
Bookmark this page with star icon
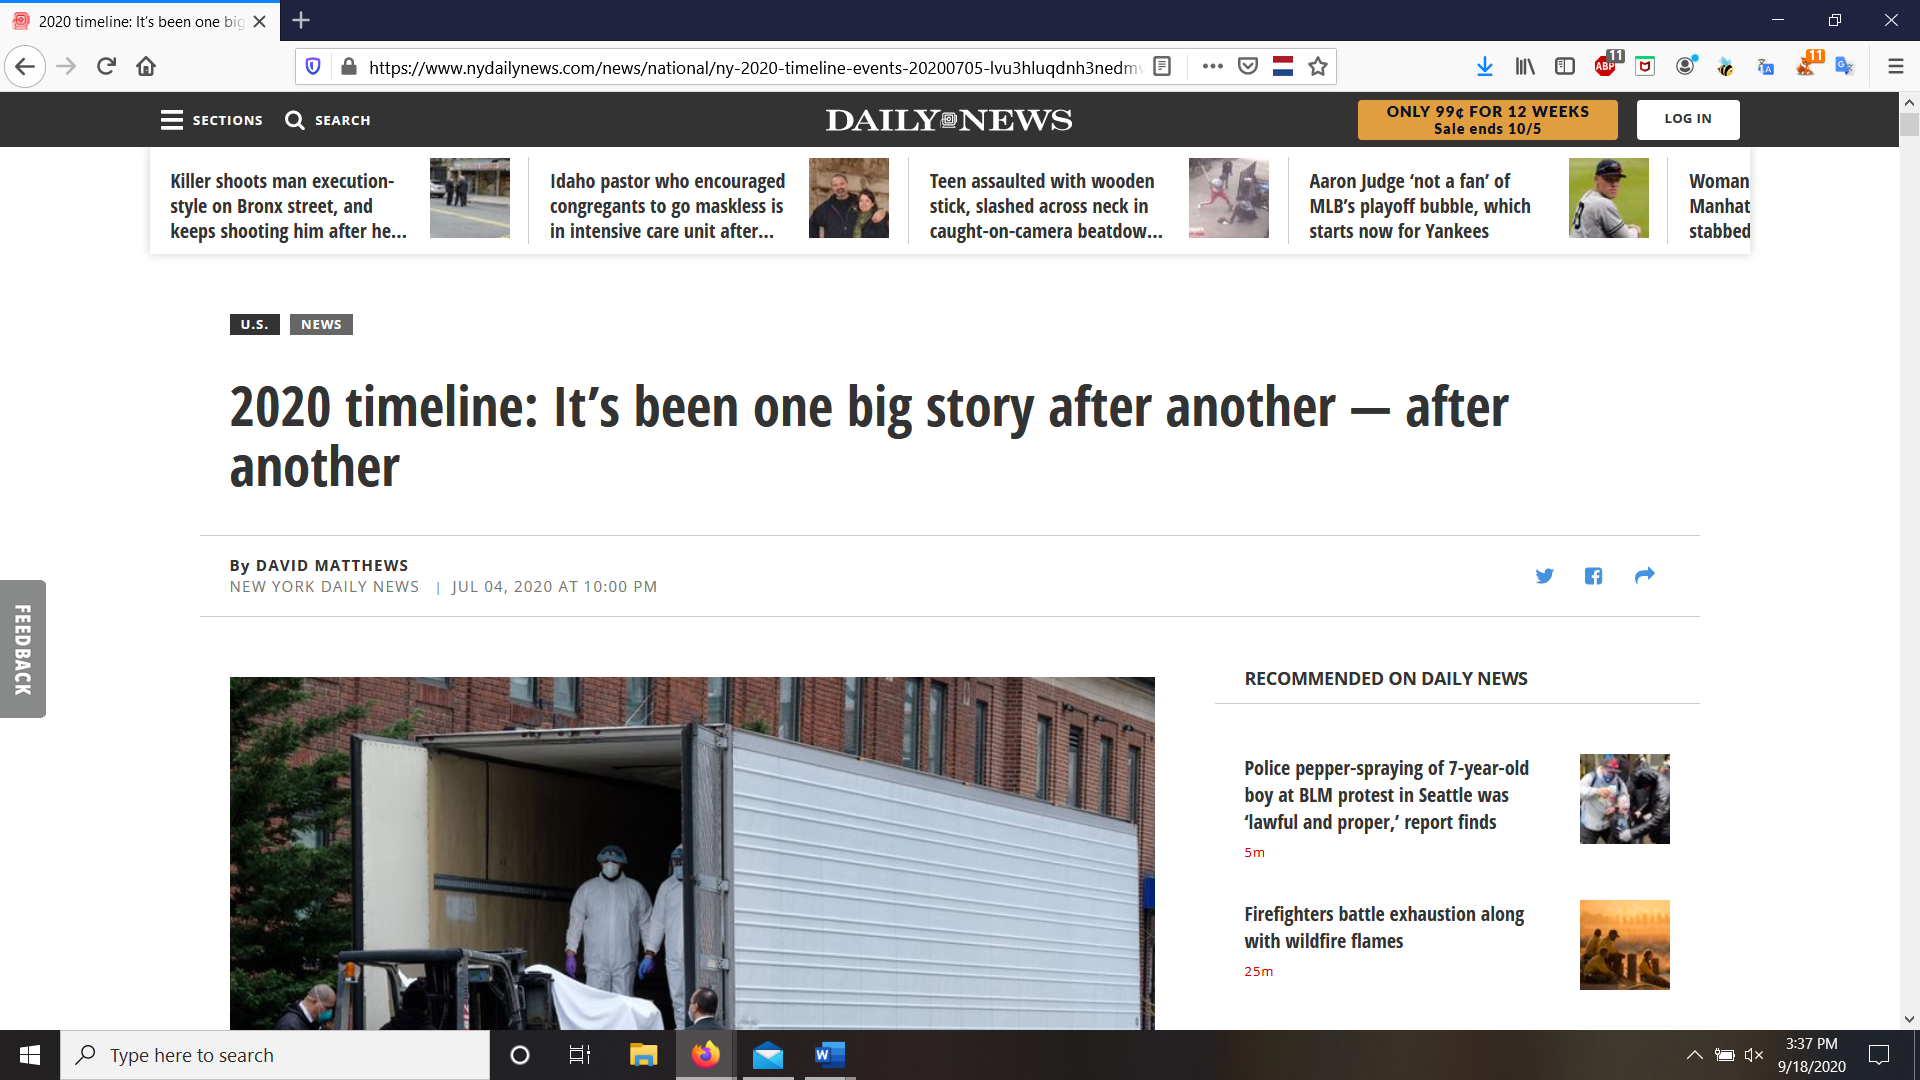point(1318,67)
